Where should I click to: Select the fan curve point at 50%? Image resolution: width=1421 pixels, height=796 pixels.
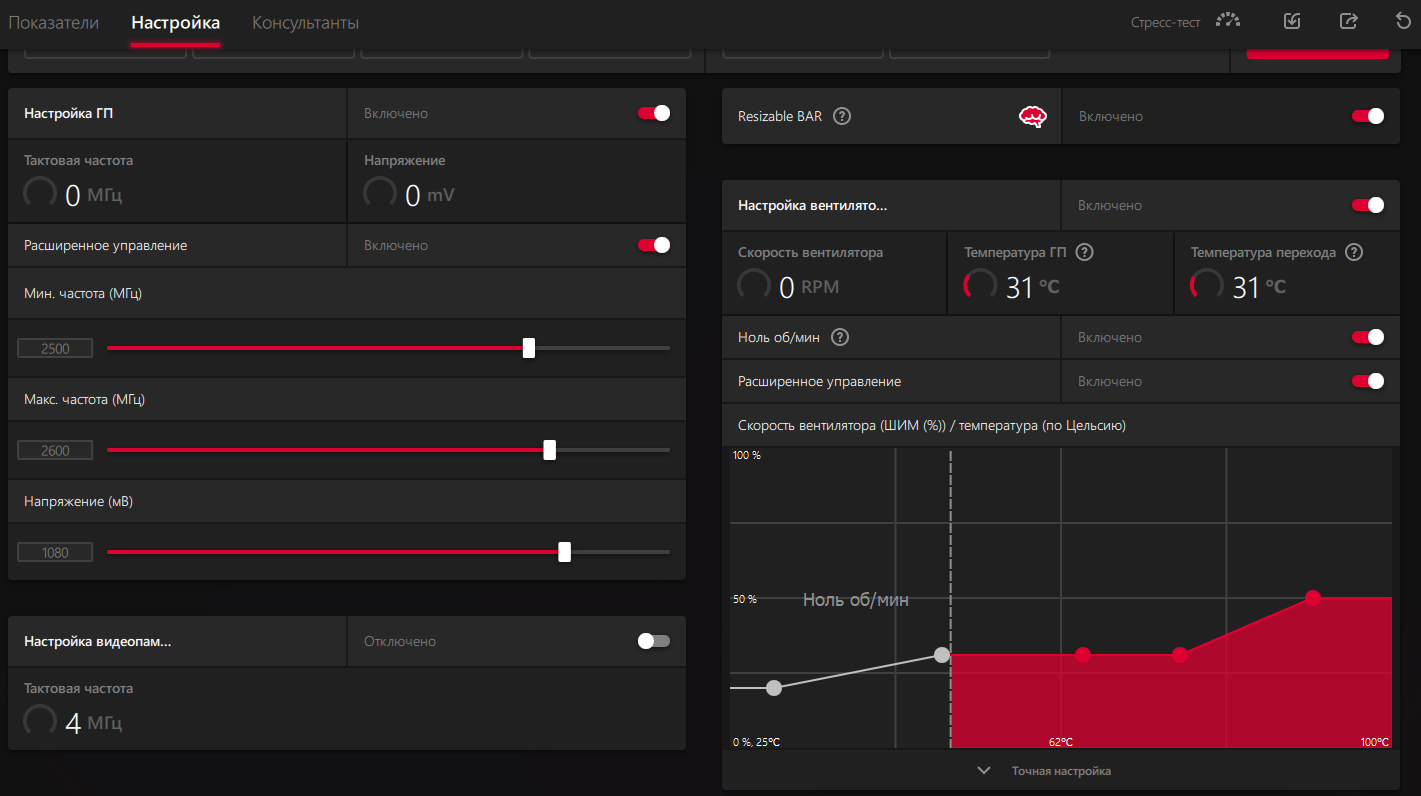point(1313,598)
